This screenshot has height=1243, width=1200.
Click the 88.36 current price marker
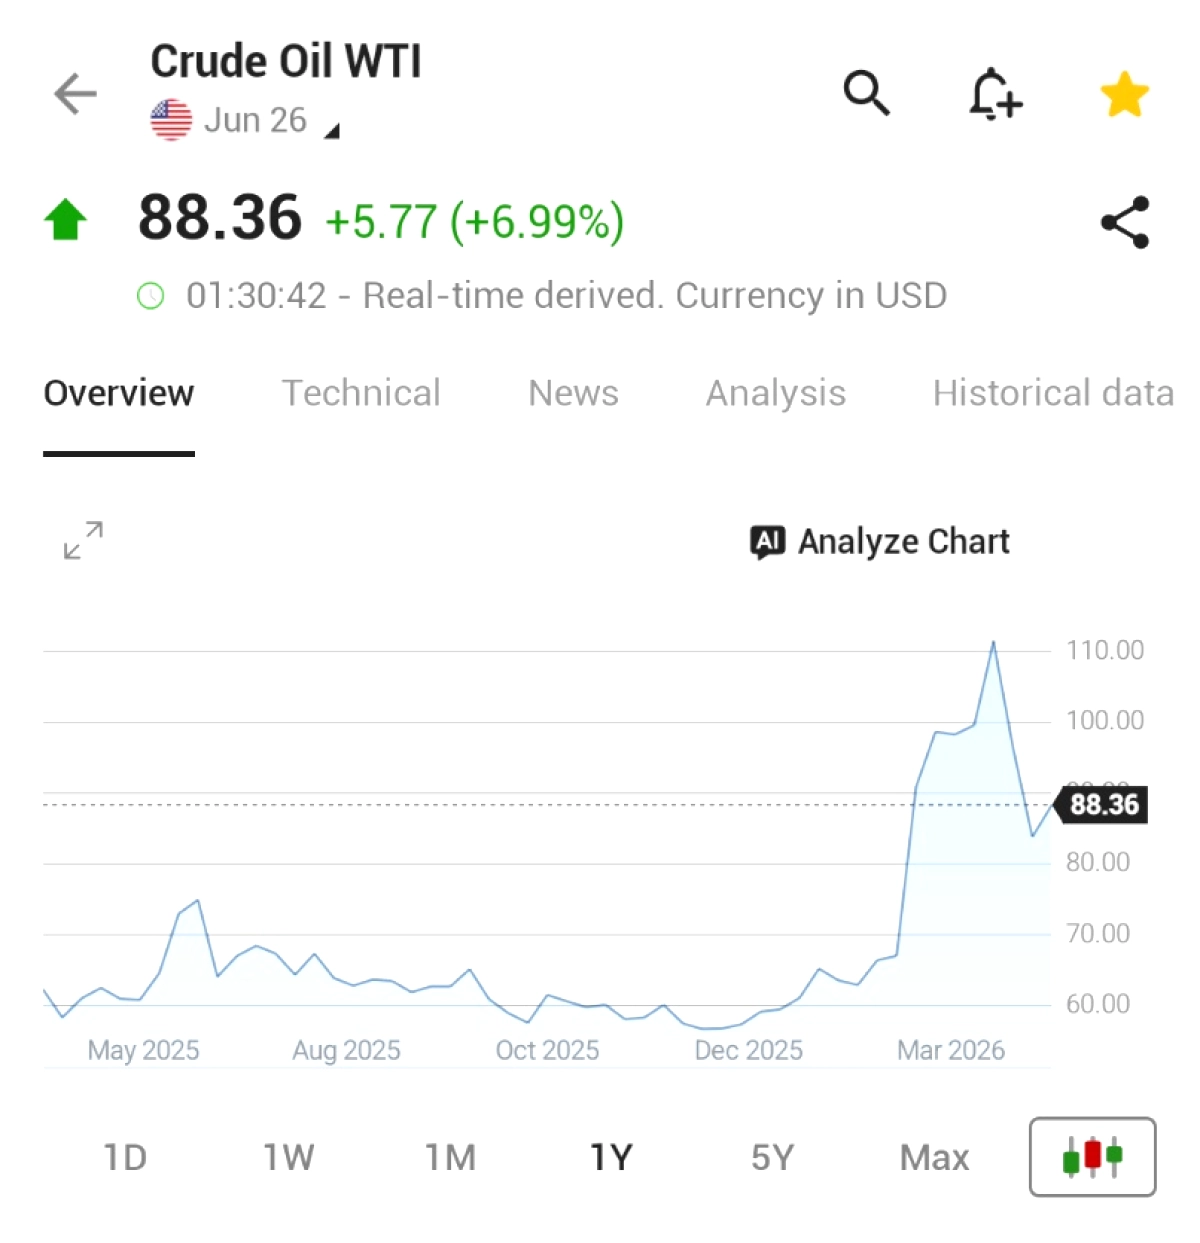tap(1103, 805)
